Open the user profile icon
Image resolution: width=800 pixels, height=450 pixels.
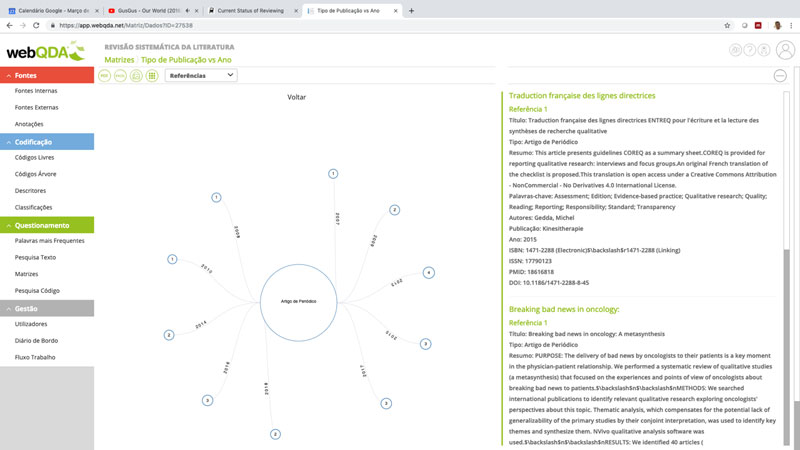[785, 50]
